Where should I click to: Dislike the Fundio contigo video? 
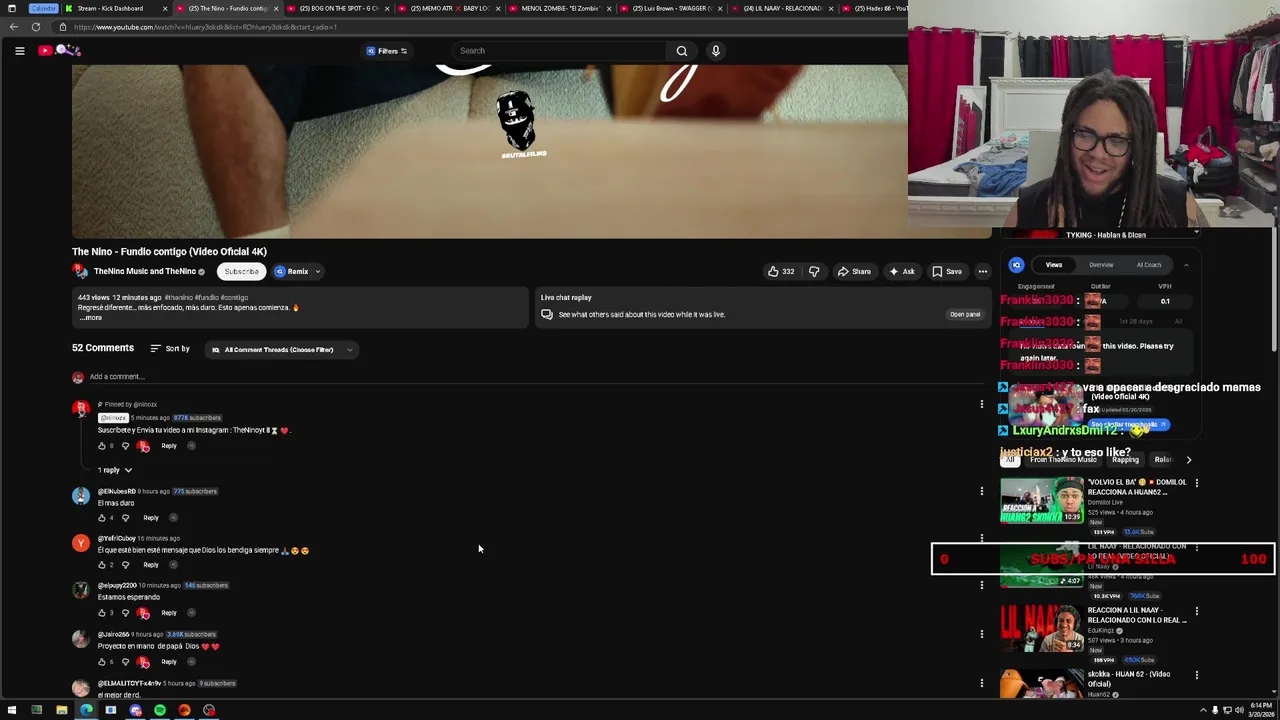(x=814, y=271)
